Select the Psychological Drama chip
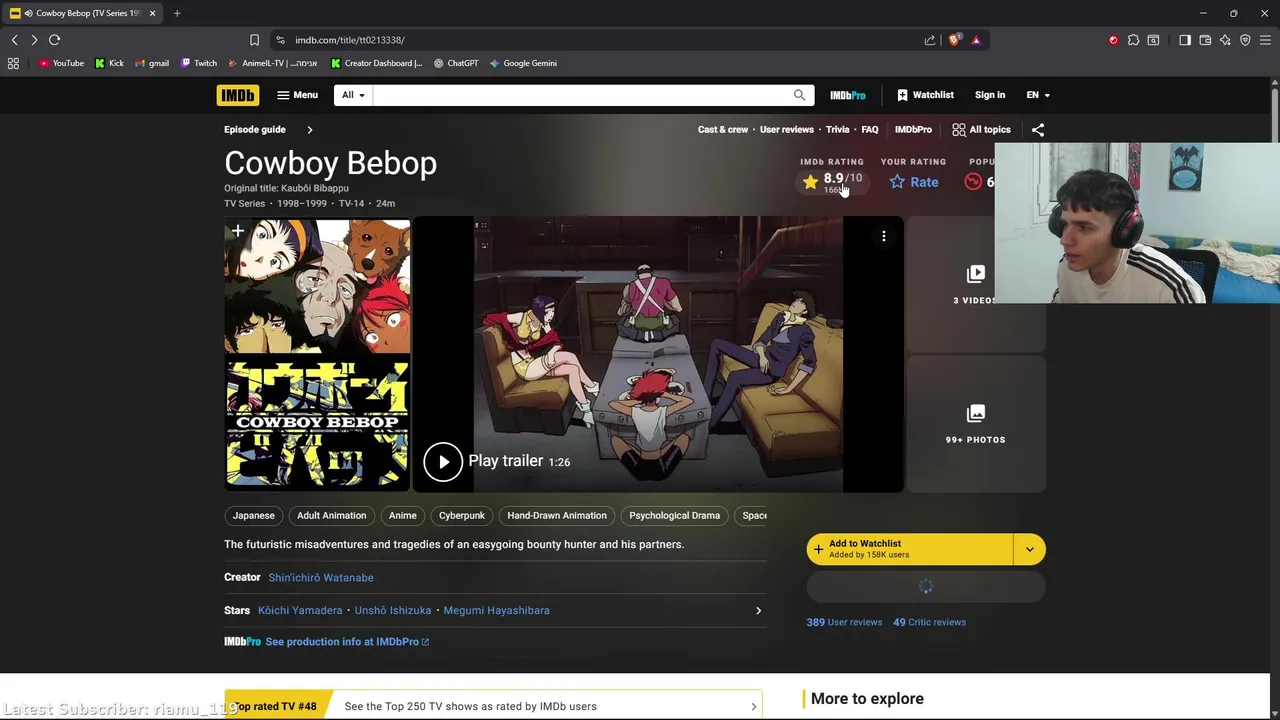Image resolution: width=1280 pixels, height=720 pixels. [x=675, y=515]
